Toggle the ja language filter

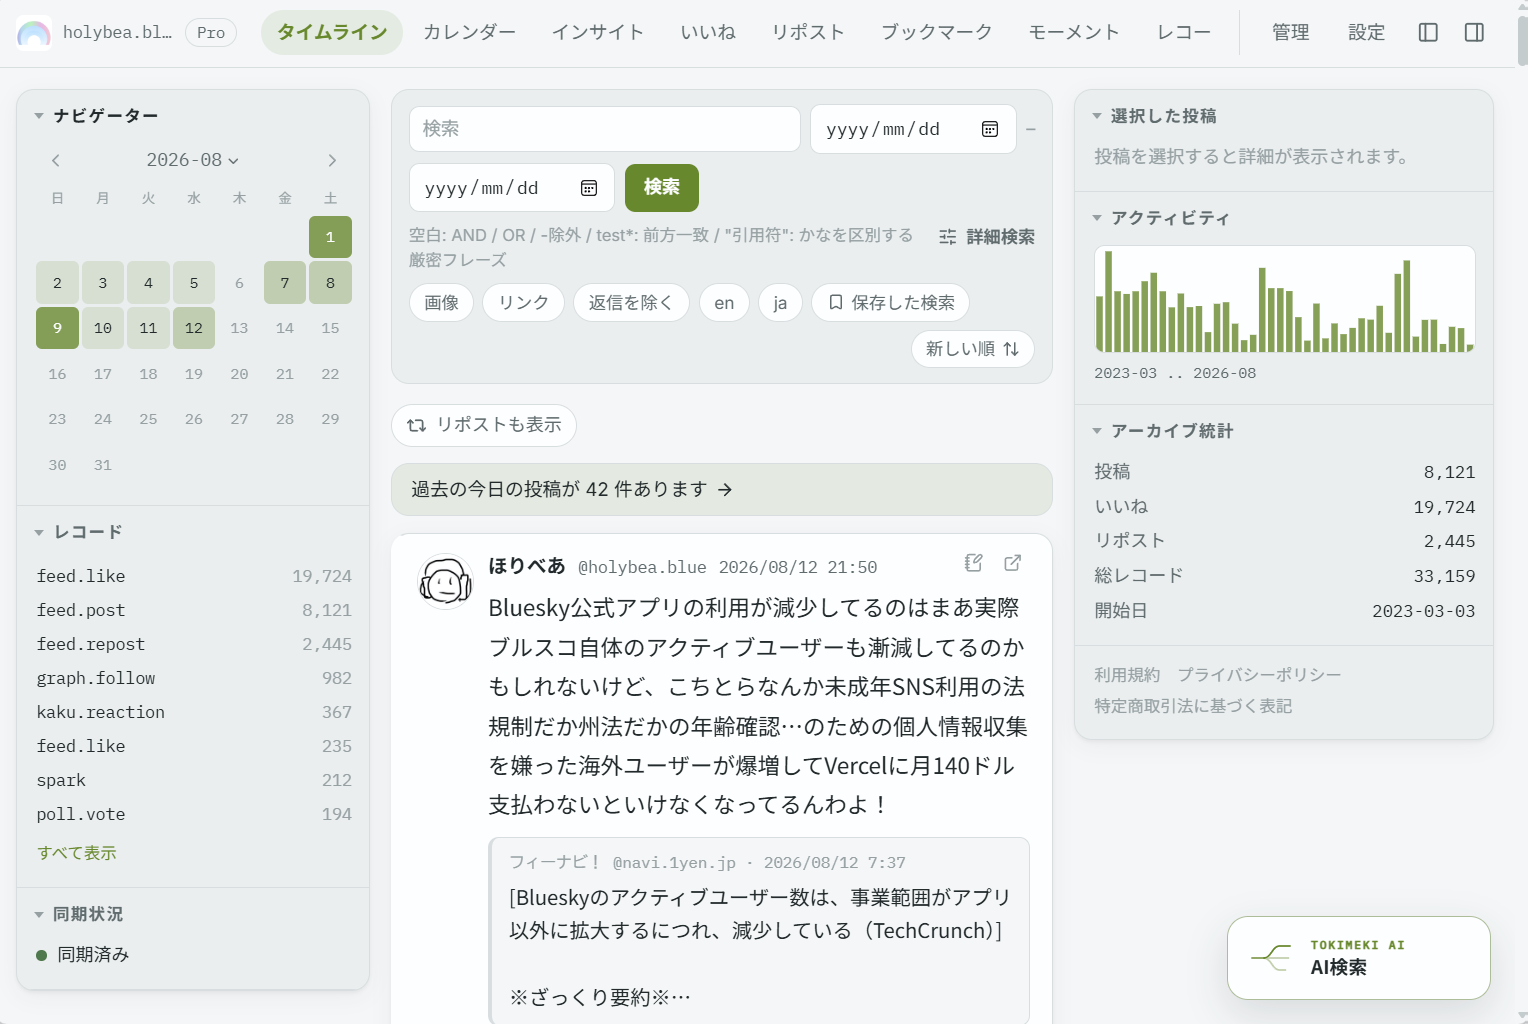point(780,303)
